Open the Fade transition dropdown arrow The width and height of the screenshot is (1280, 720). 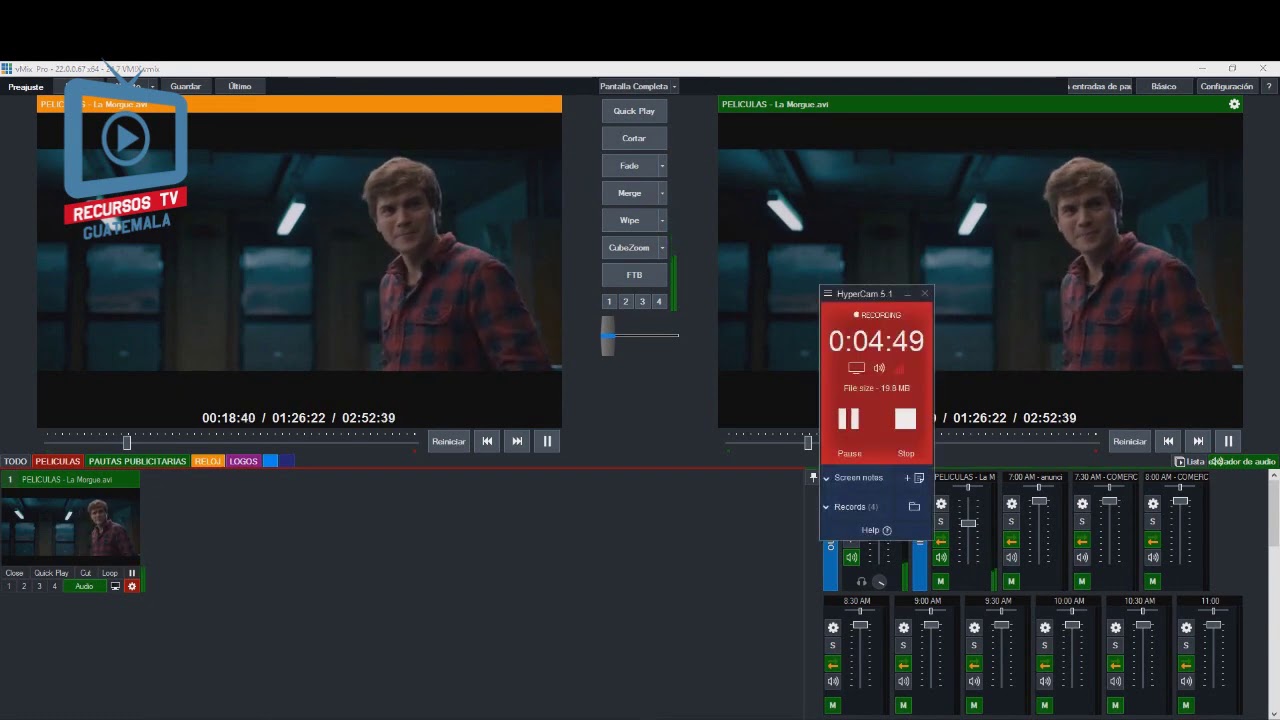point(662,166)
